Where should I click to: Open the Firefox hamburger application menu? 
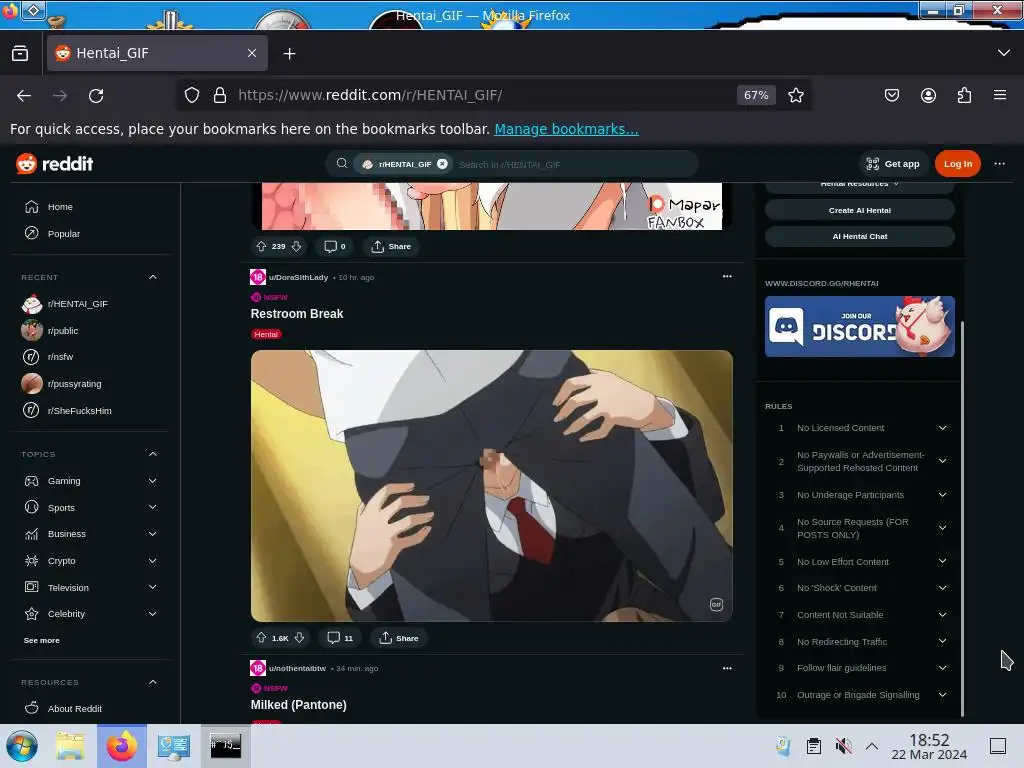[1000, 95]
